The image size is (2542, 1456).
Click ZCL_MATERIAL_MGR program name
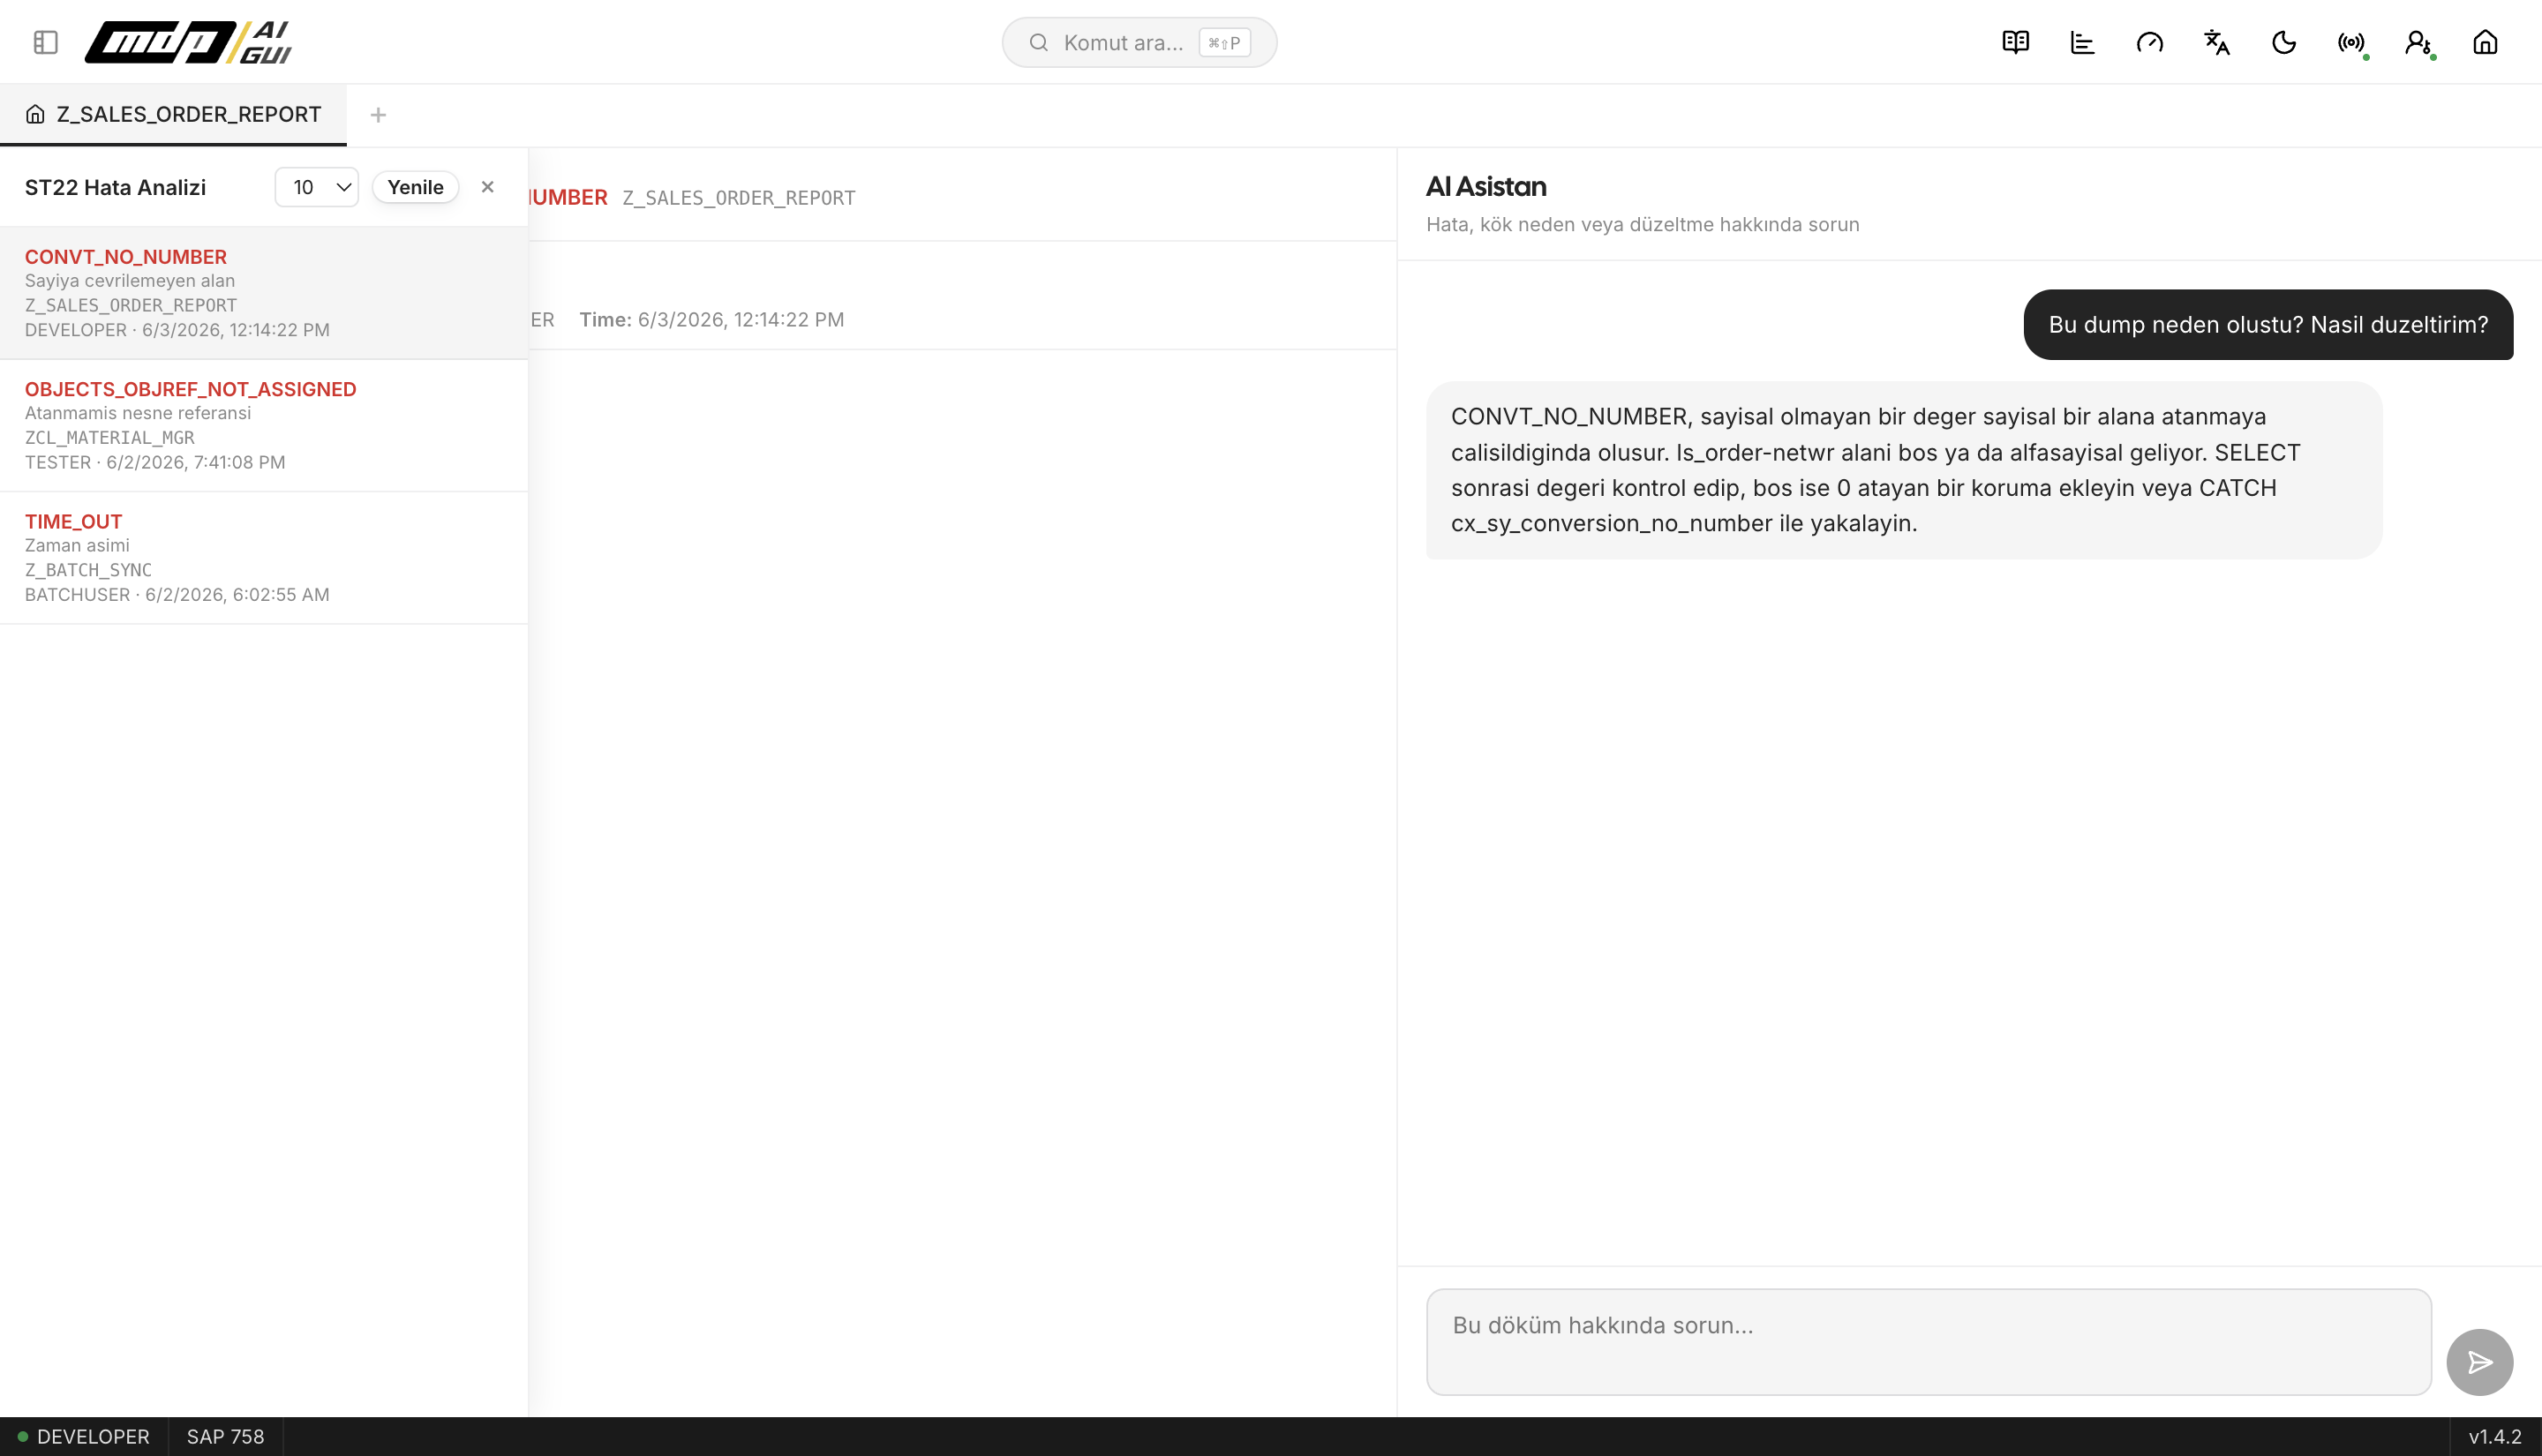pyautogui.click(x=110, y=437)
